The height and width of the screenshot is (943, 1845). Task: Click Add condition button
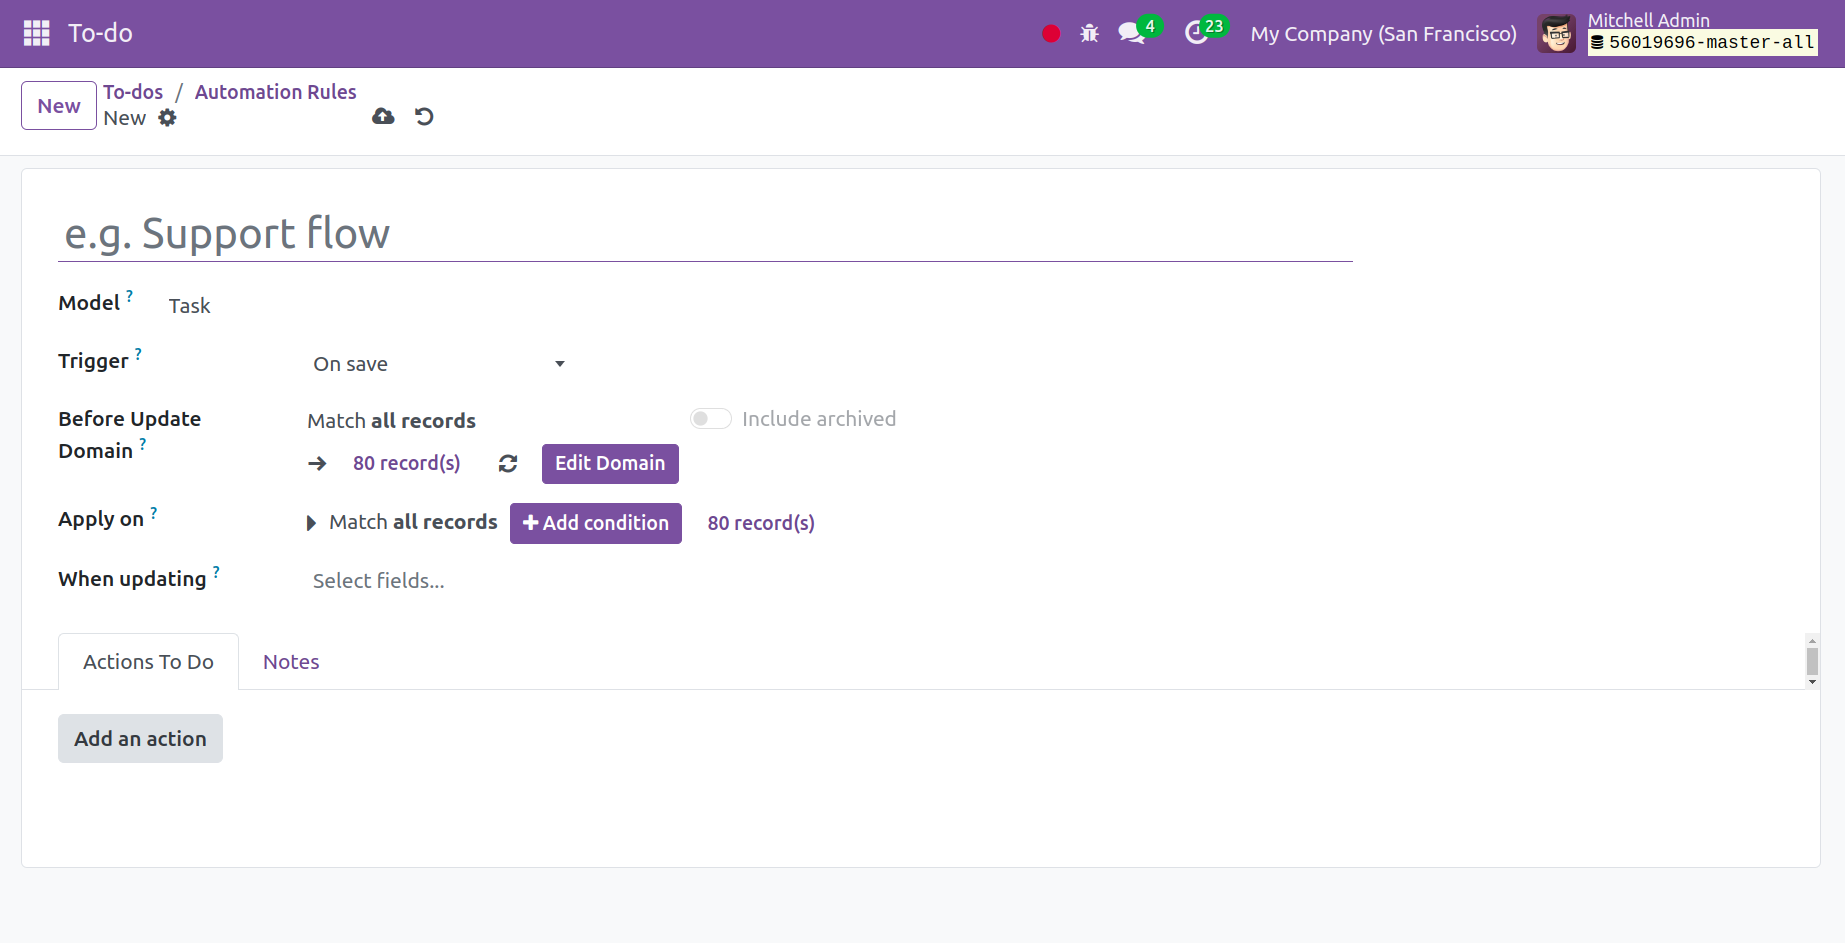[596, 523]
